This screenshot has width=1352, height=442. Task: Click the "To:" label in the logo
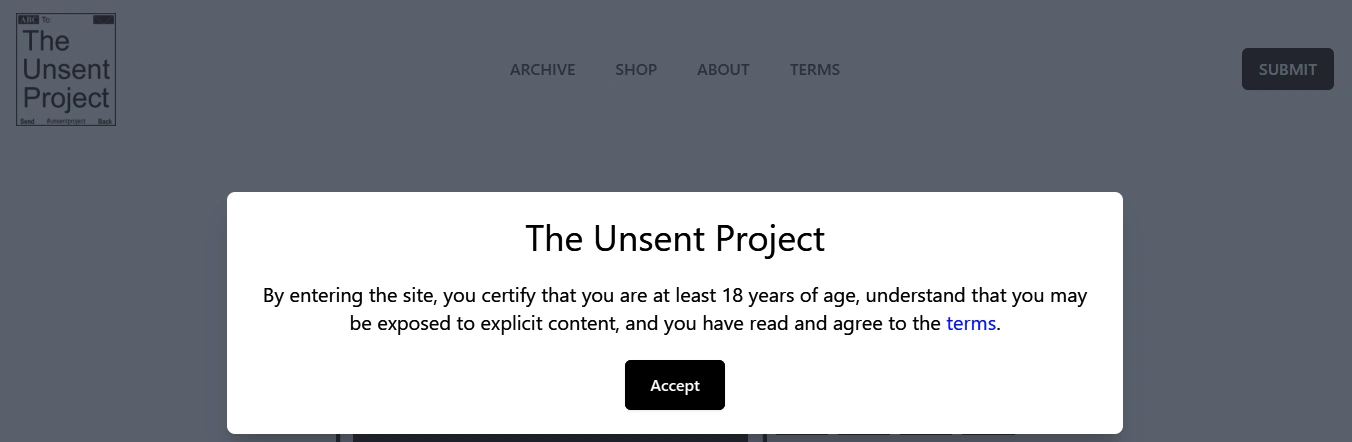tap(46, 19)
